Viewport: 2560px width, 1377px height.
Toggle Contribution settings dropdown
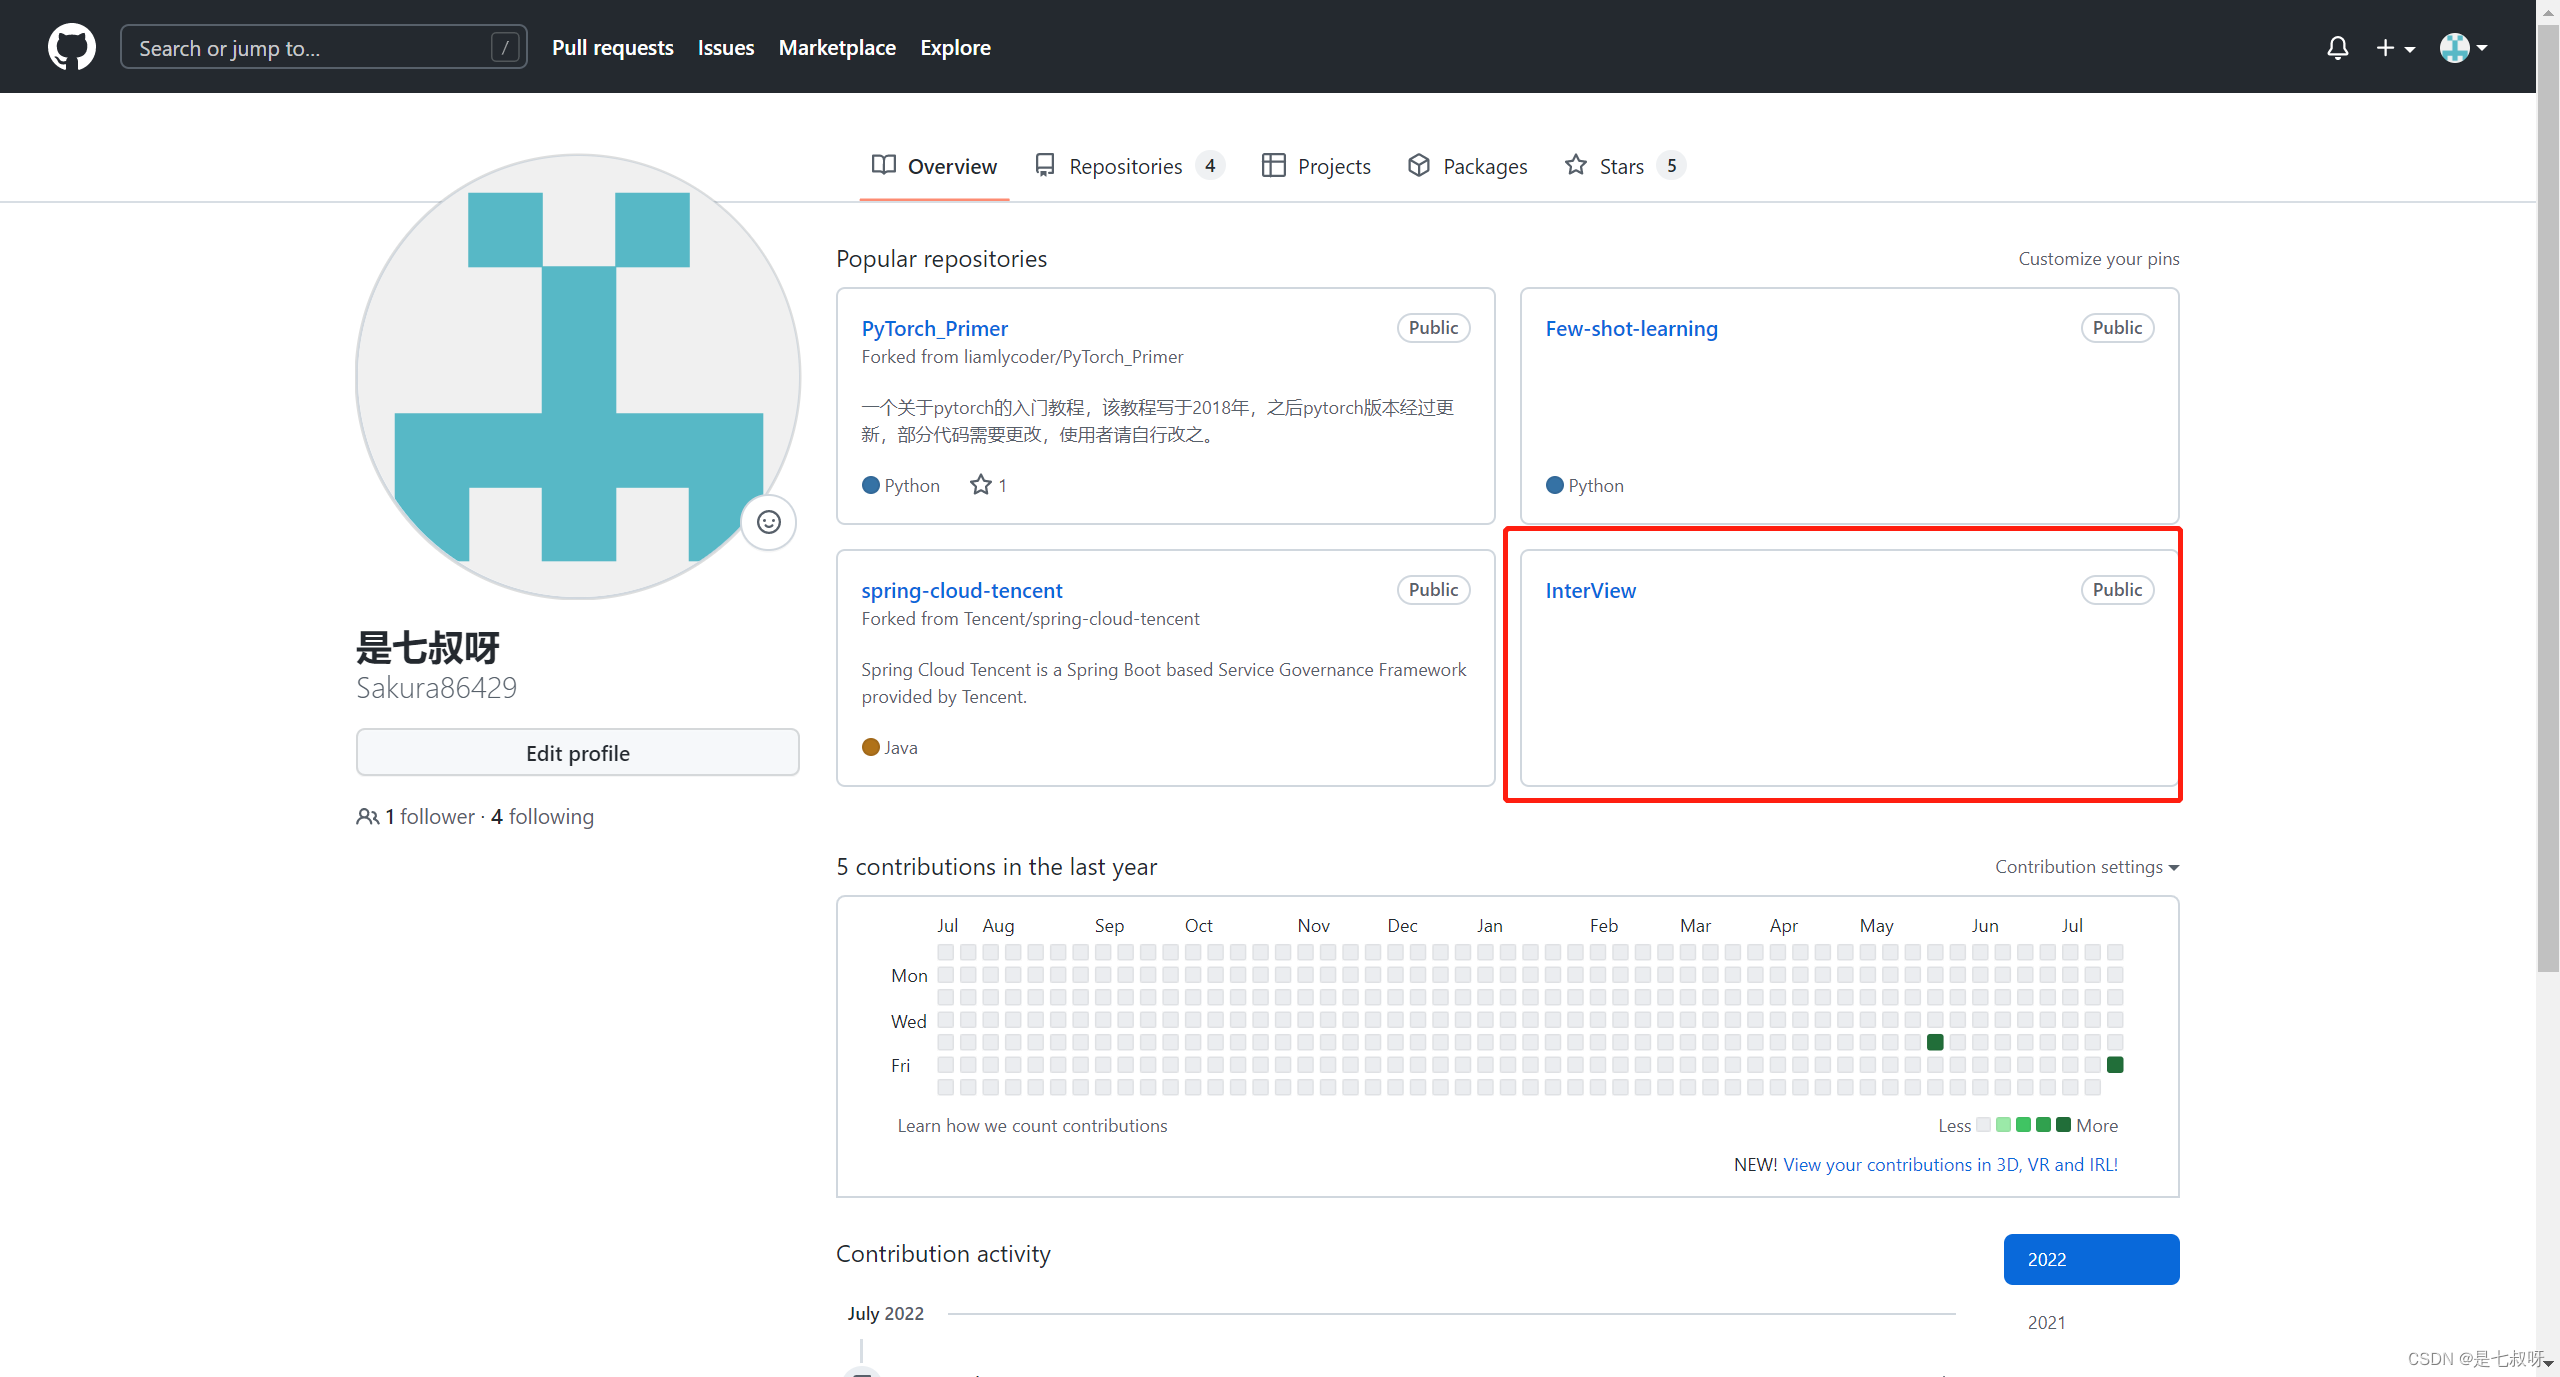tap(2087, 865)
